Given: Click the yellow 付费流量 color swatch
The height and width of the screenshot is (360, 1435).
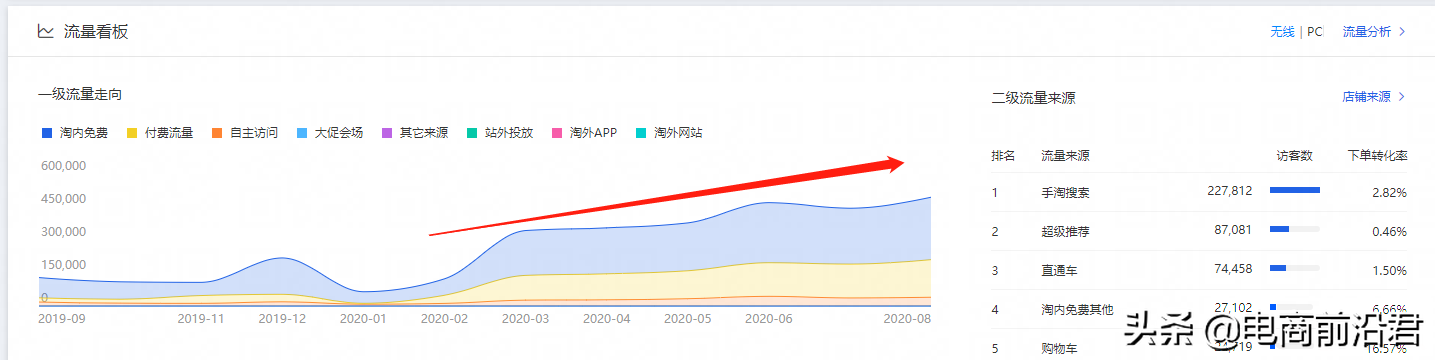Looking at the screenshot, I should point(132,132).
